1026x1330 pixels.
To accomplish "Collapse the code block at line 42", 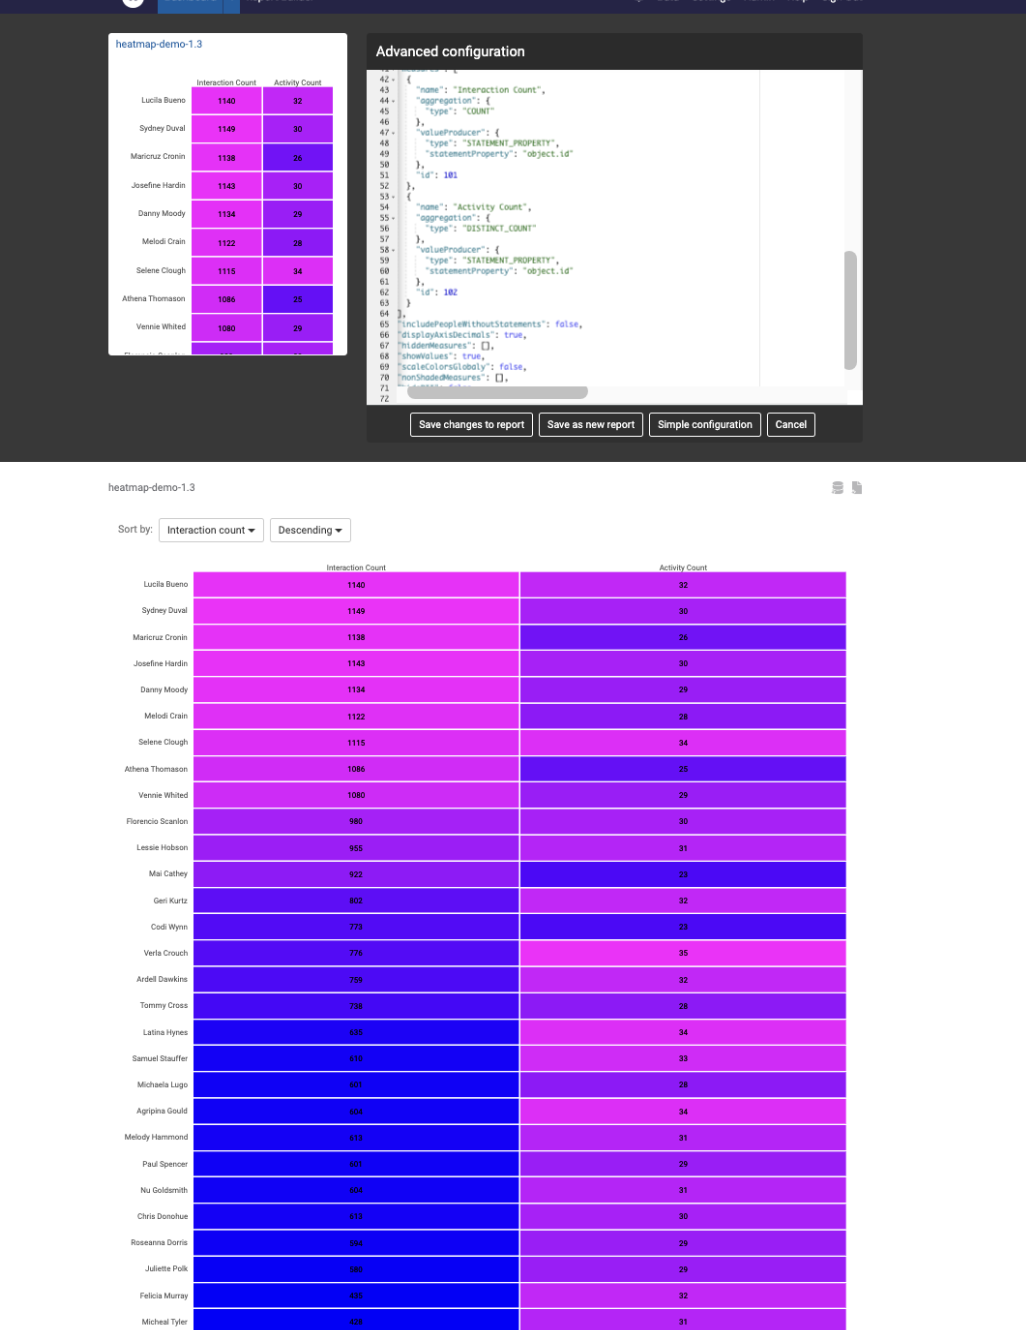I will pos(394,79).
